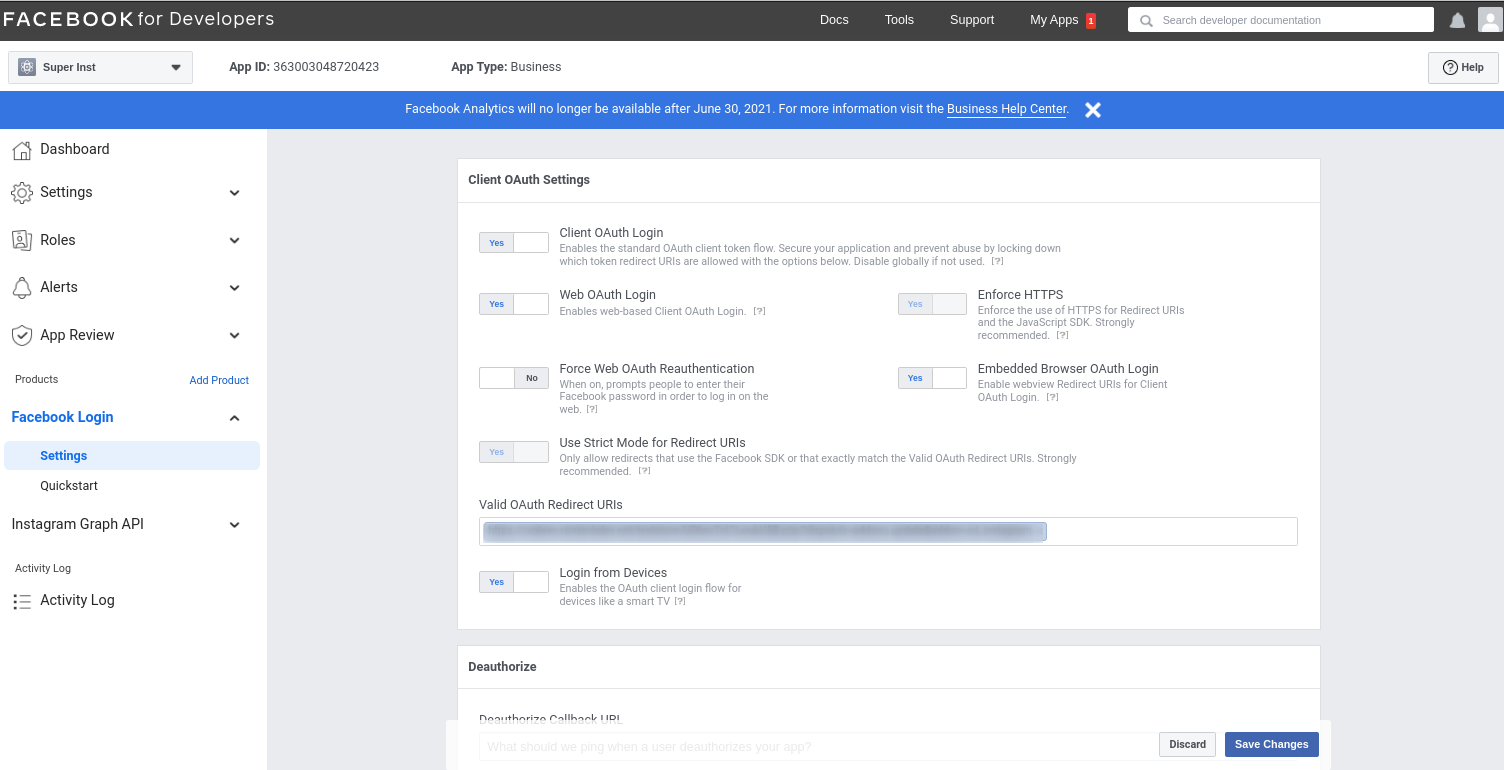Open the Dashboard home icon
This screenshot has width=1504, height=770.
pyautogui.click(x=21, y=150)
